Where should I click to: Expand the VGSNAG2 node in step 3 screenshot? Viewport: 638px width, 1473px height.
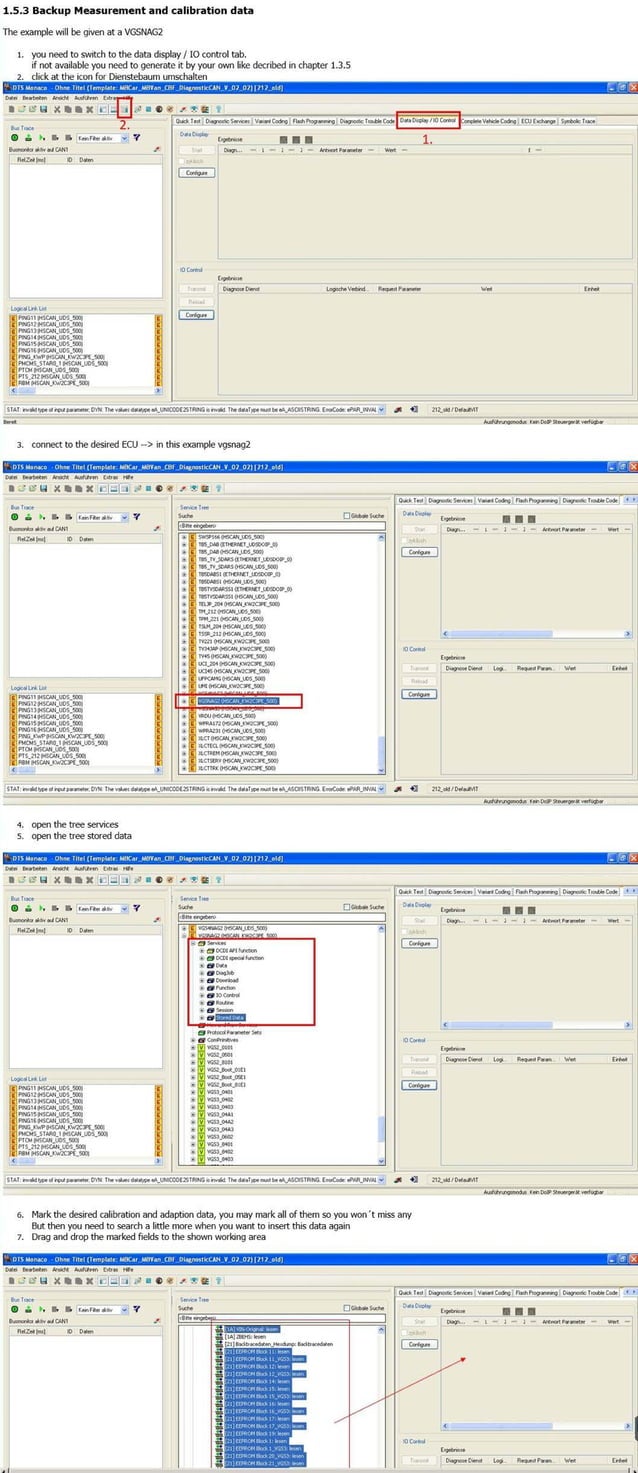[x=184, y=701]
